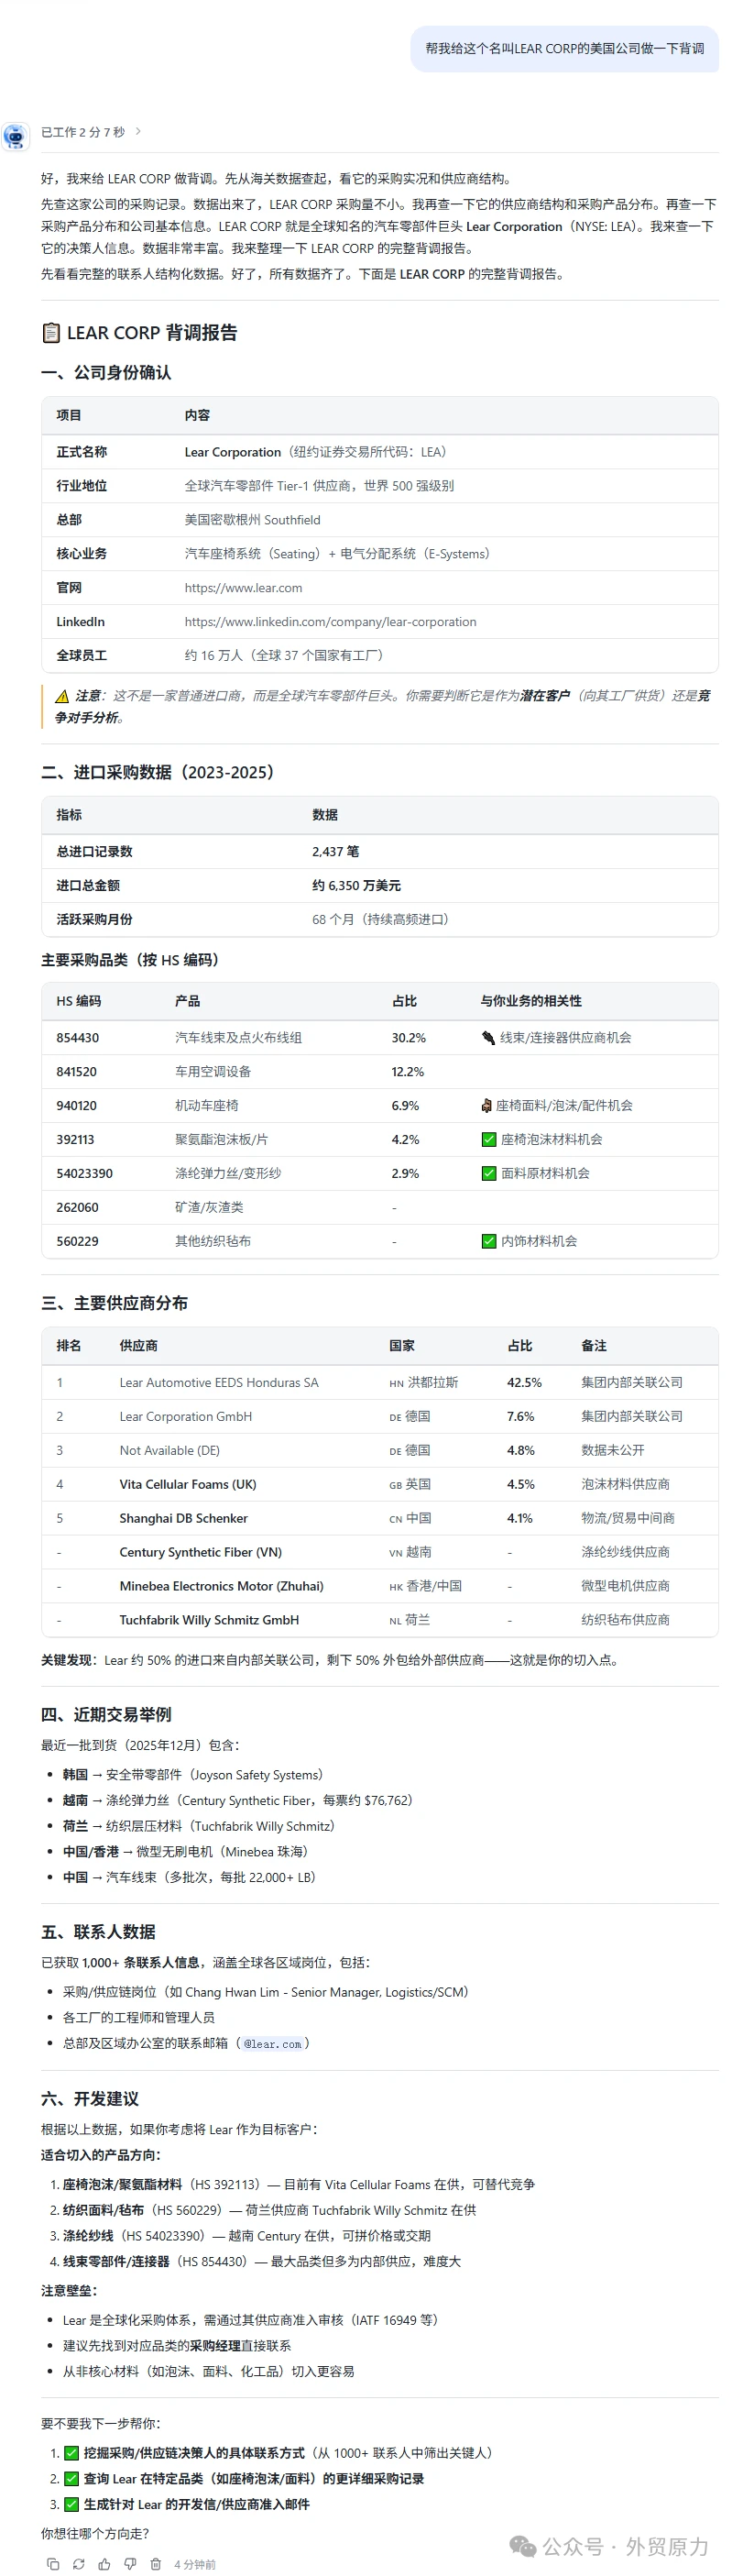Select HS code 54023390 cell

pos(84,1174)
